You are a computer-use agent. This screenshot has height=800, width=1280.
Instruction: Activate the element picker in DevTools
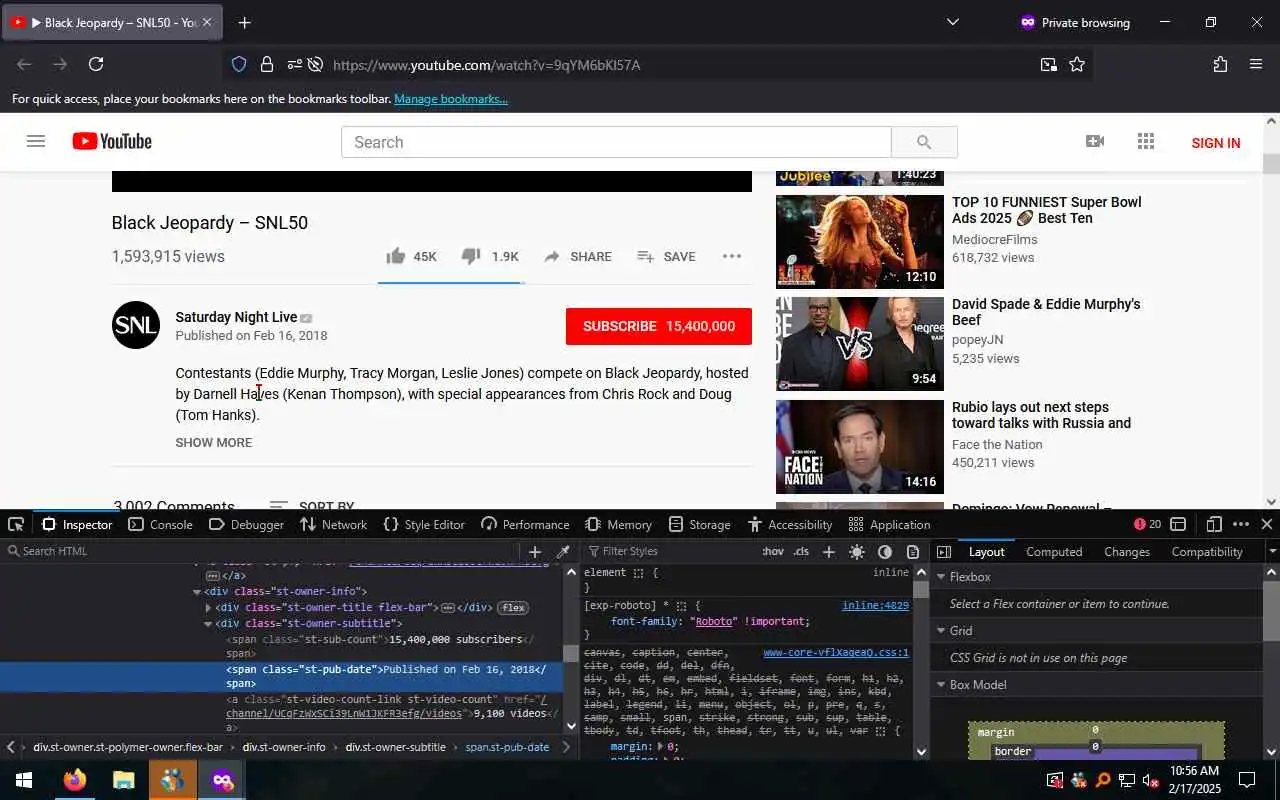pyautogui.click(x=16, y=524)
